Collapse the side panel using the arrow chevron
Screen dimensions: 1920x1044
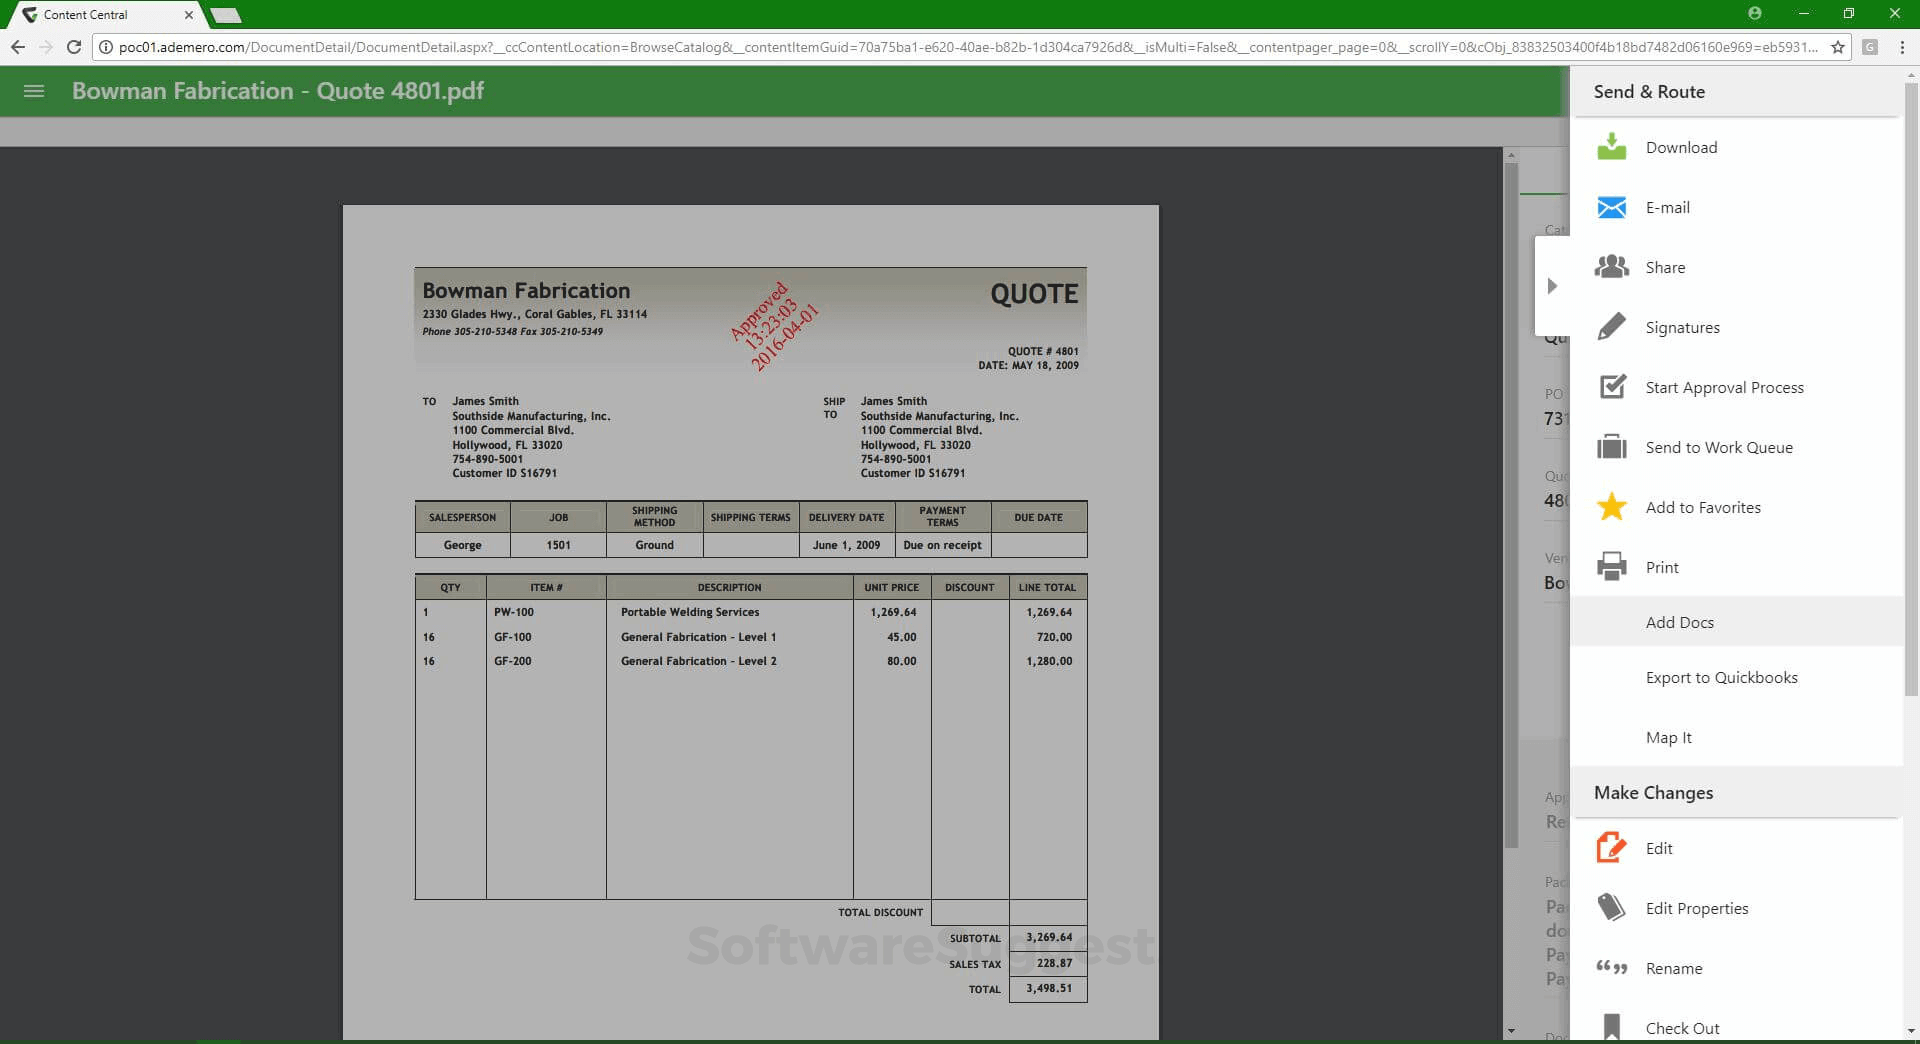click(x=1552, y=285)
